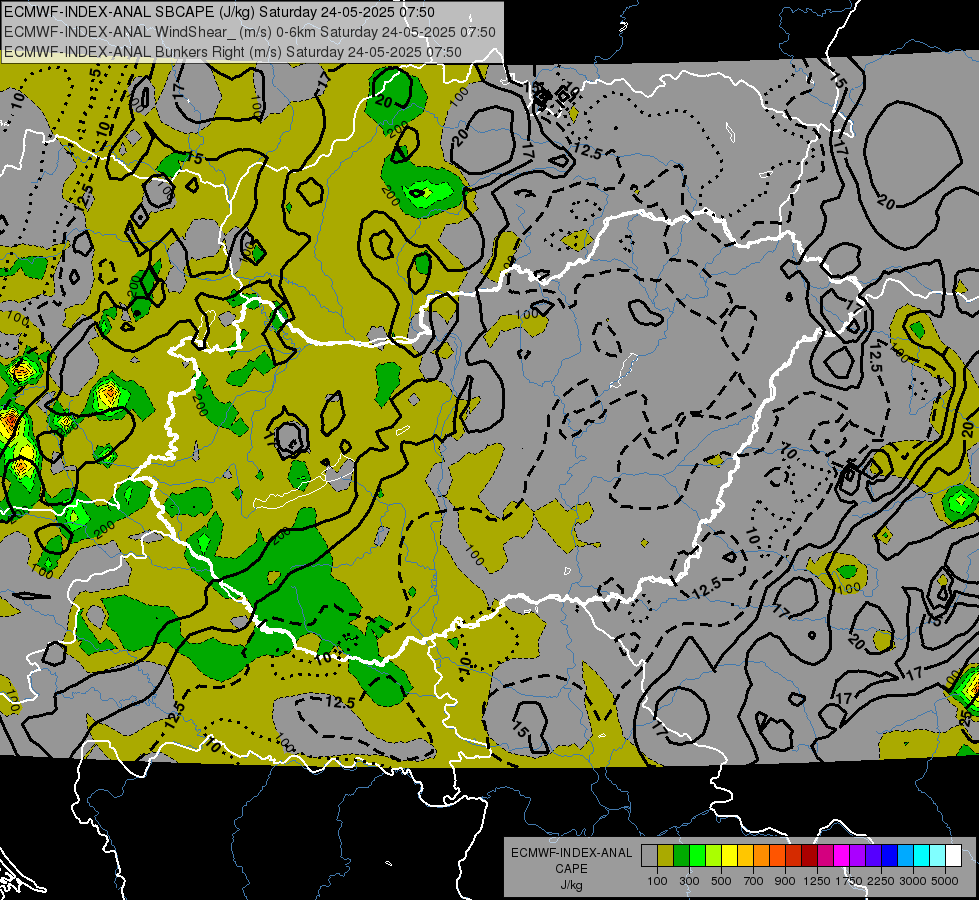The image size is (979, 900).
Task: Click the 100 value under the legend
Action: click(657, 881)
